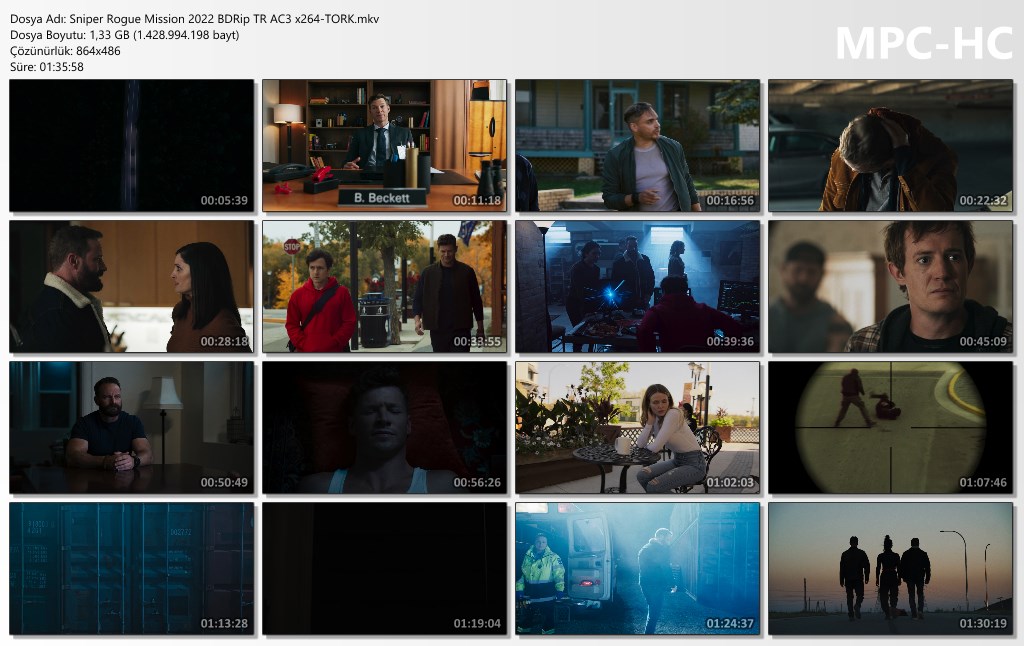
Task: Click the thumbnail stamped 00:28:18
Action: (x=131, y=287)
